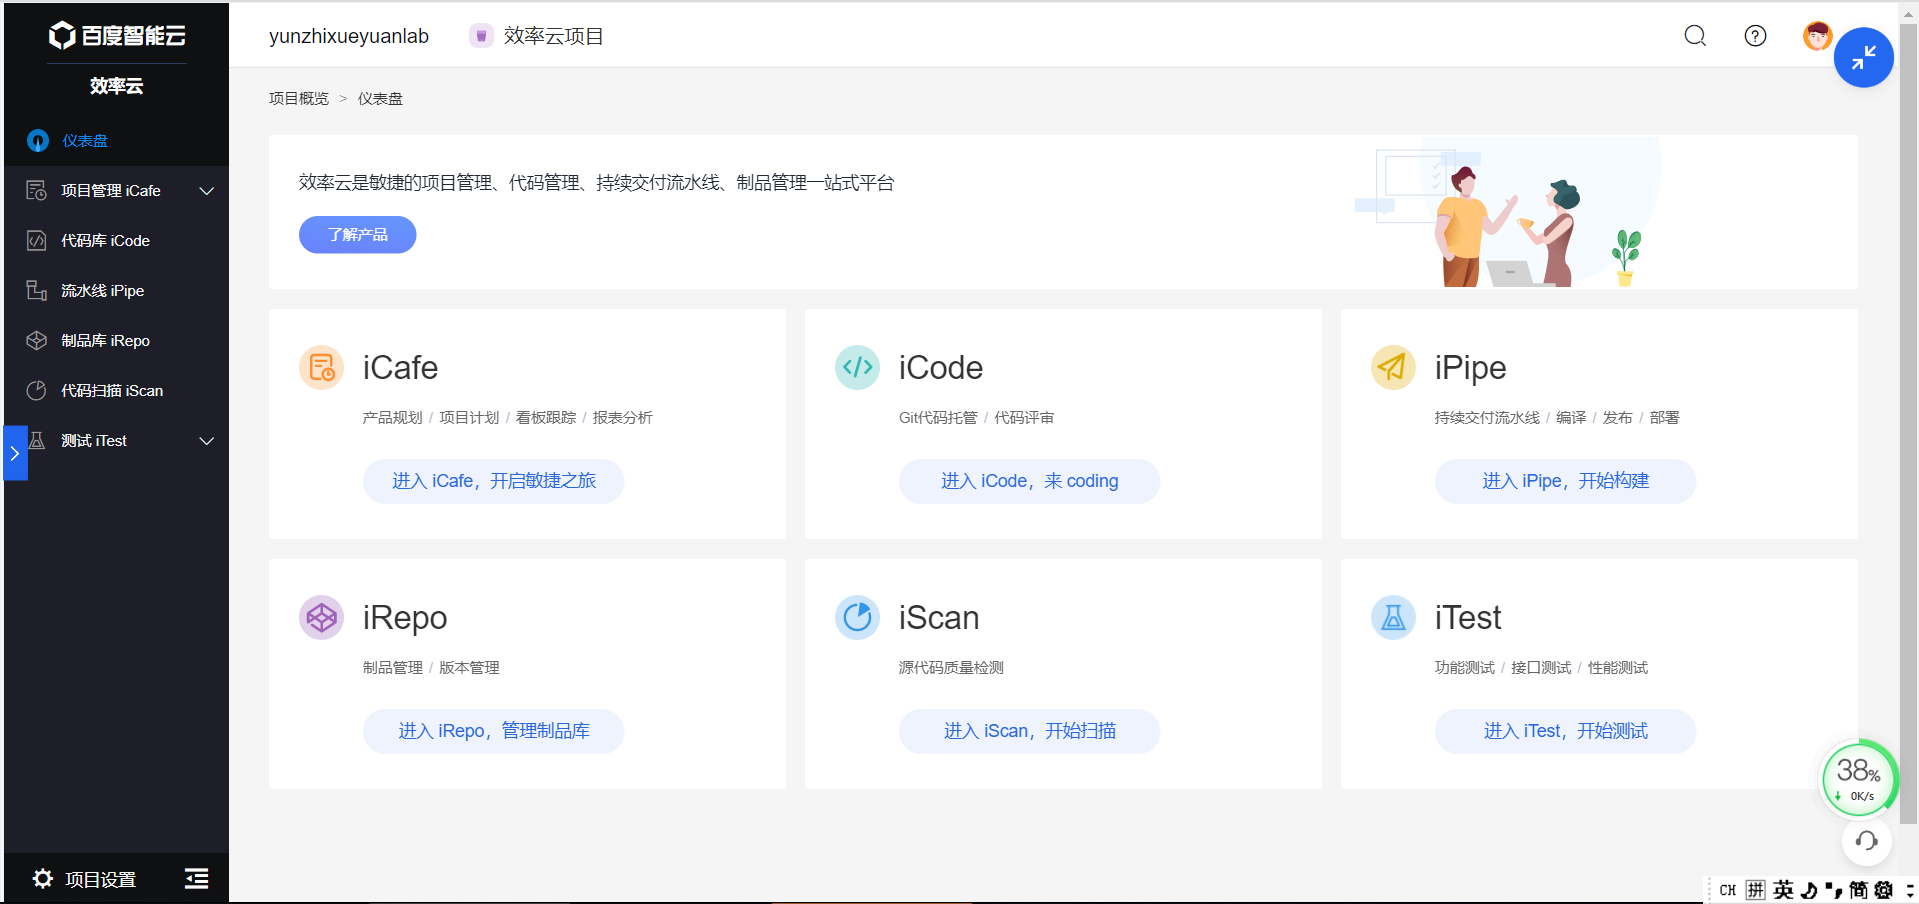Click the blue iScan card icon
The height and width of the screenshot is (904, 1919).
point(857,618)
